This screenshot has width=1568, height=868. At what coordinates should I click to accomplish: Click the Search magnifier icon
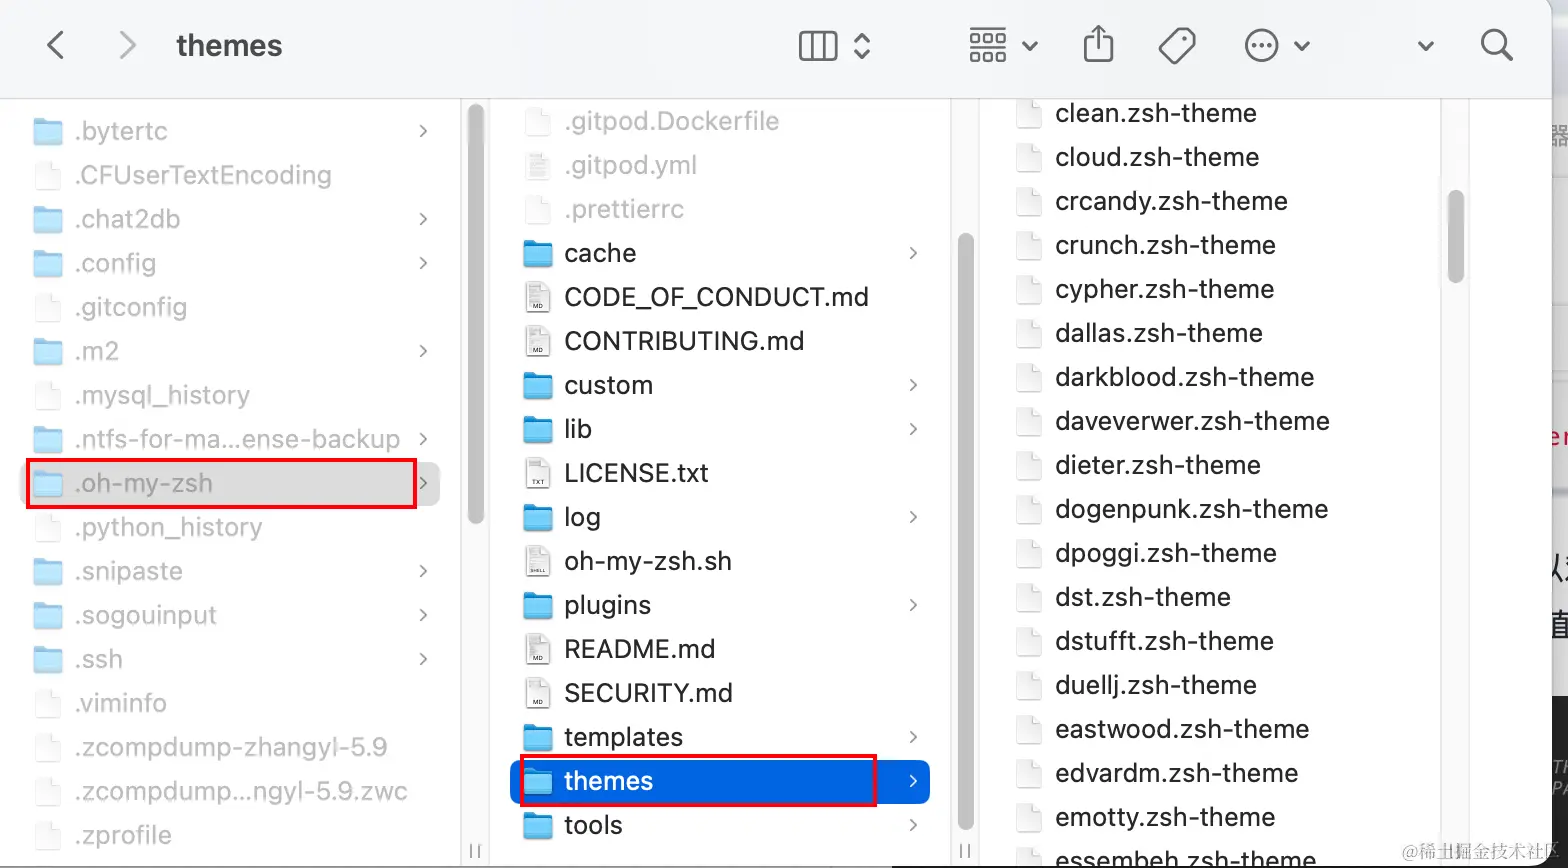pos(1496,45)
